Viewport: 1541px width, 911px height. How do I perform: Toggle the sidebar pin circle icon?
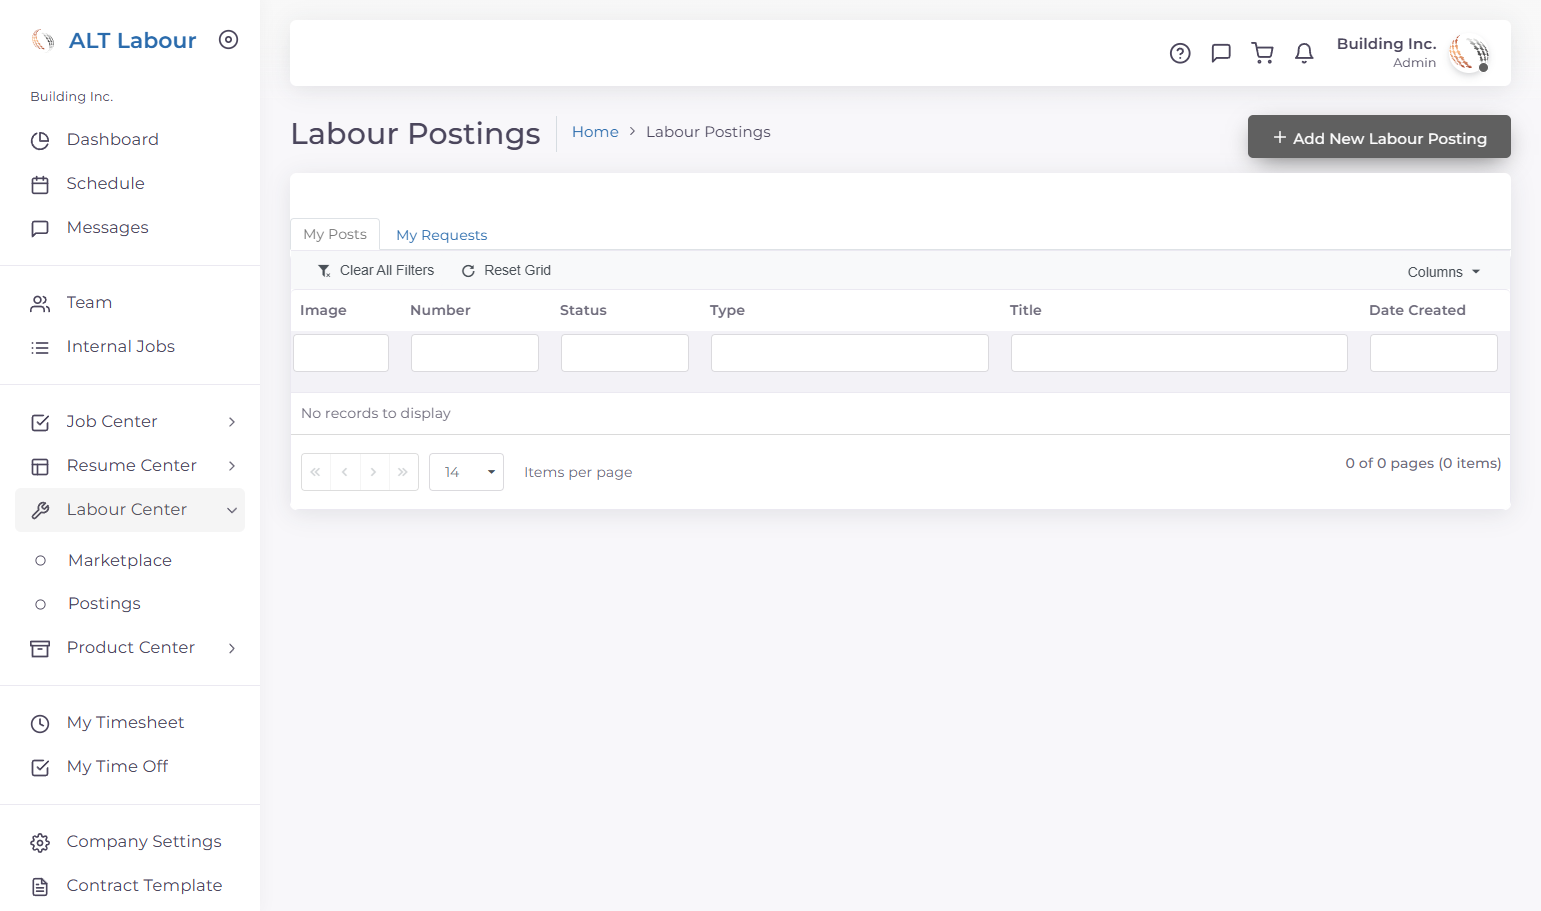[229, 40]
